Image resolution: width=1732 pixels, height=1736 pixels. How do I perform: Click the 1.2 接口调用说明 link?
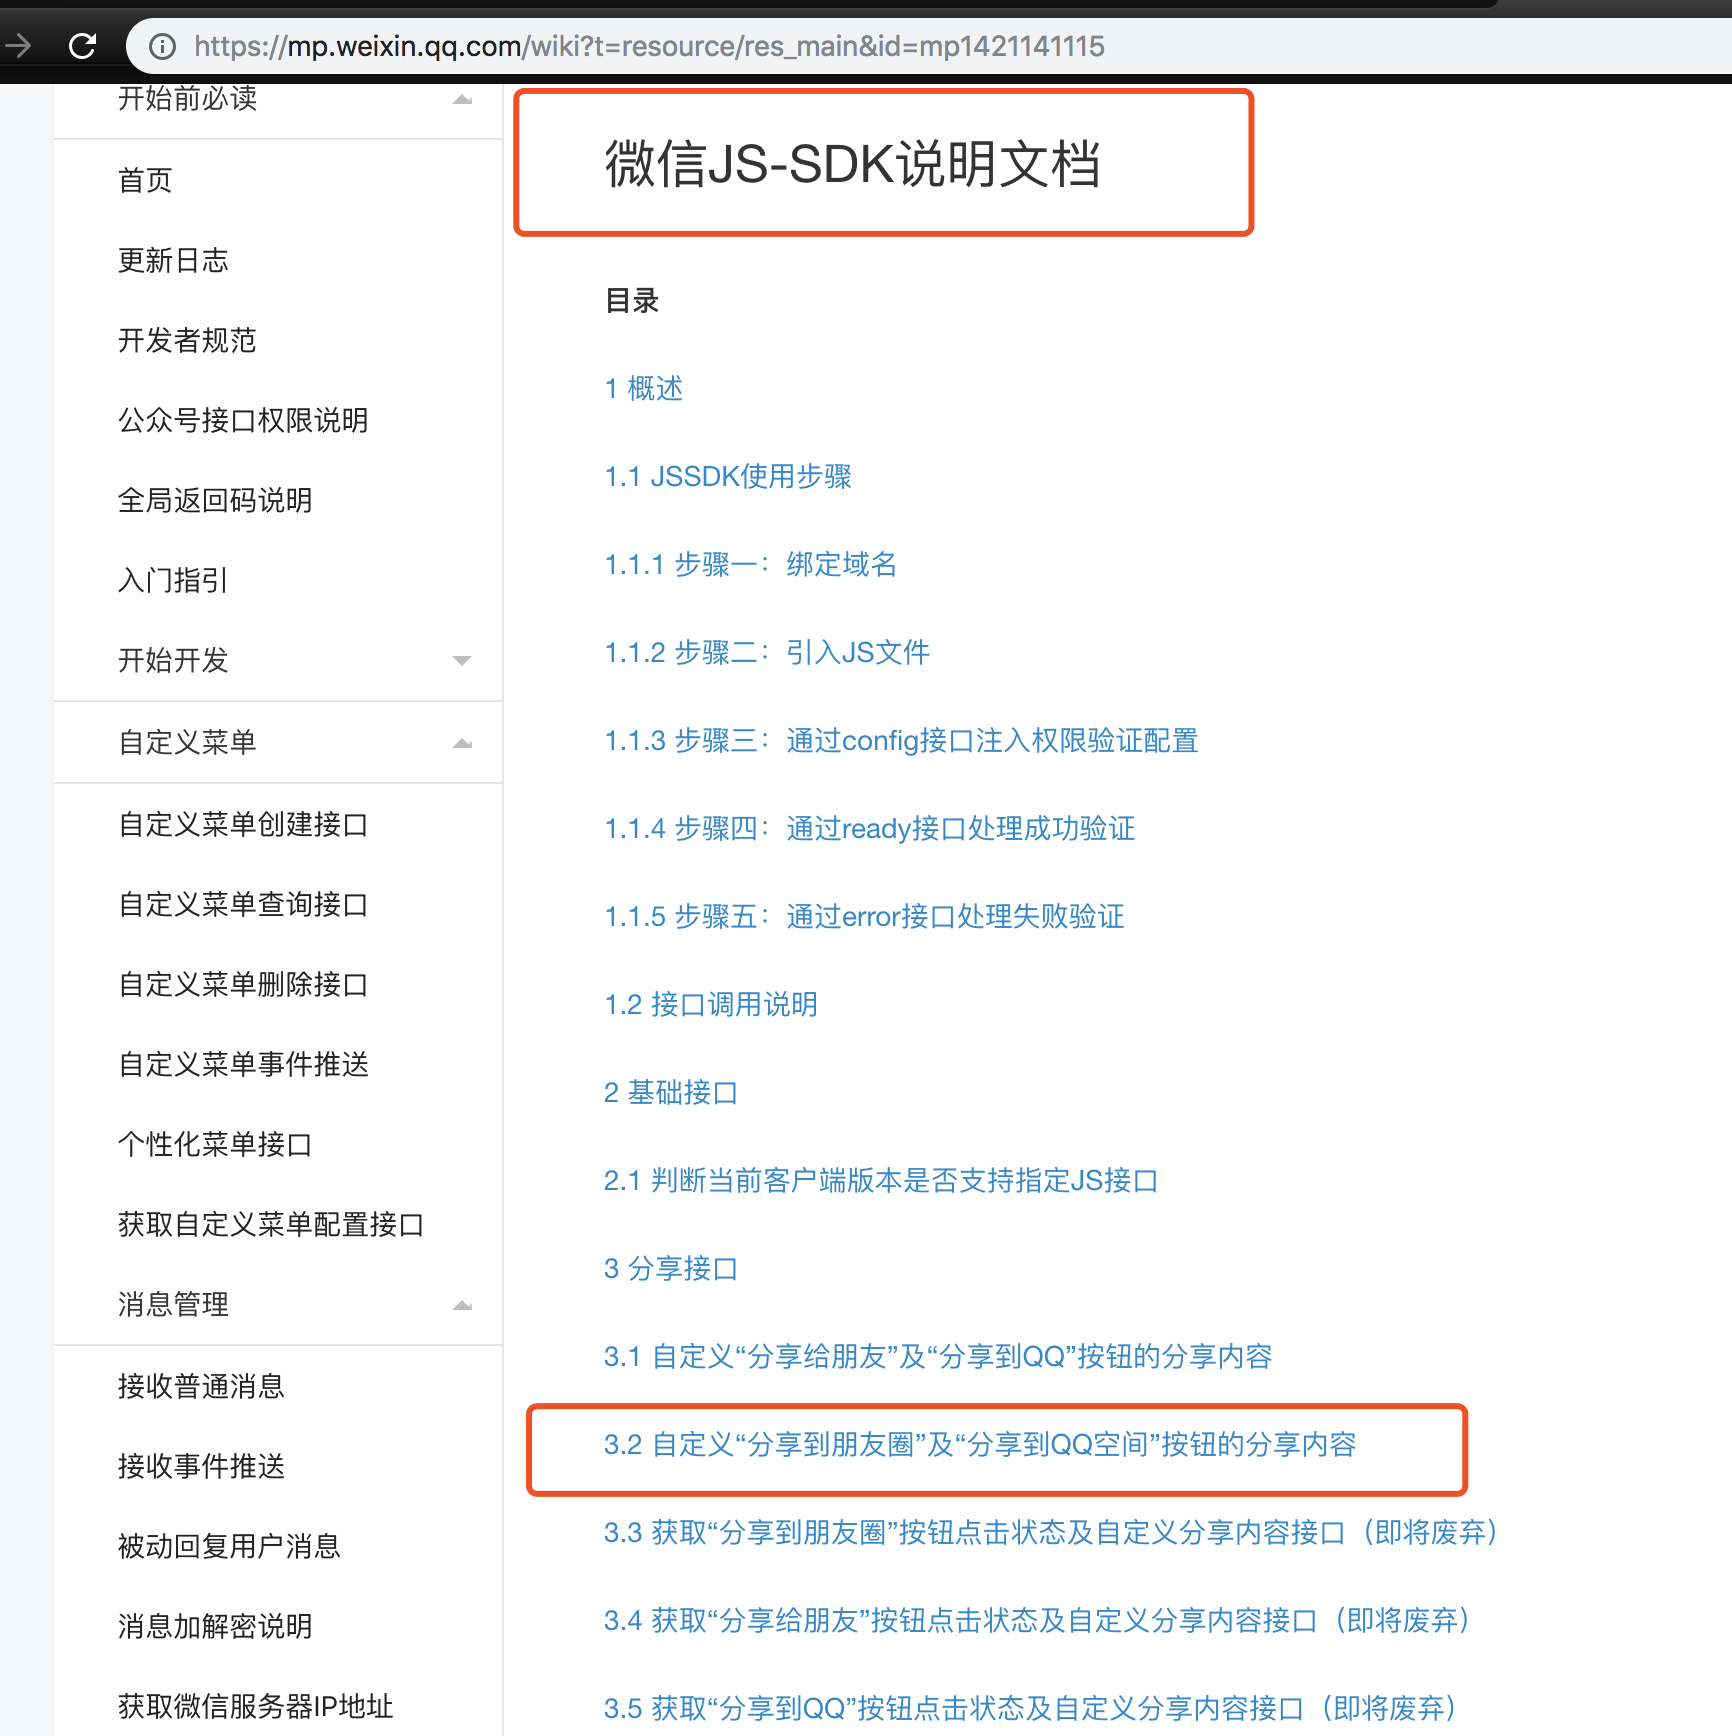[710, 1004]
